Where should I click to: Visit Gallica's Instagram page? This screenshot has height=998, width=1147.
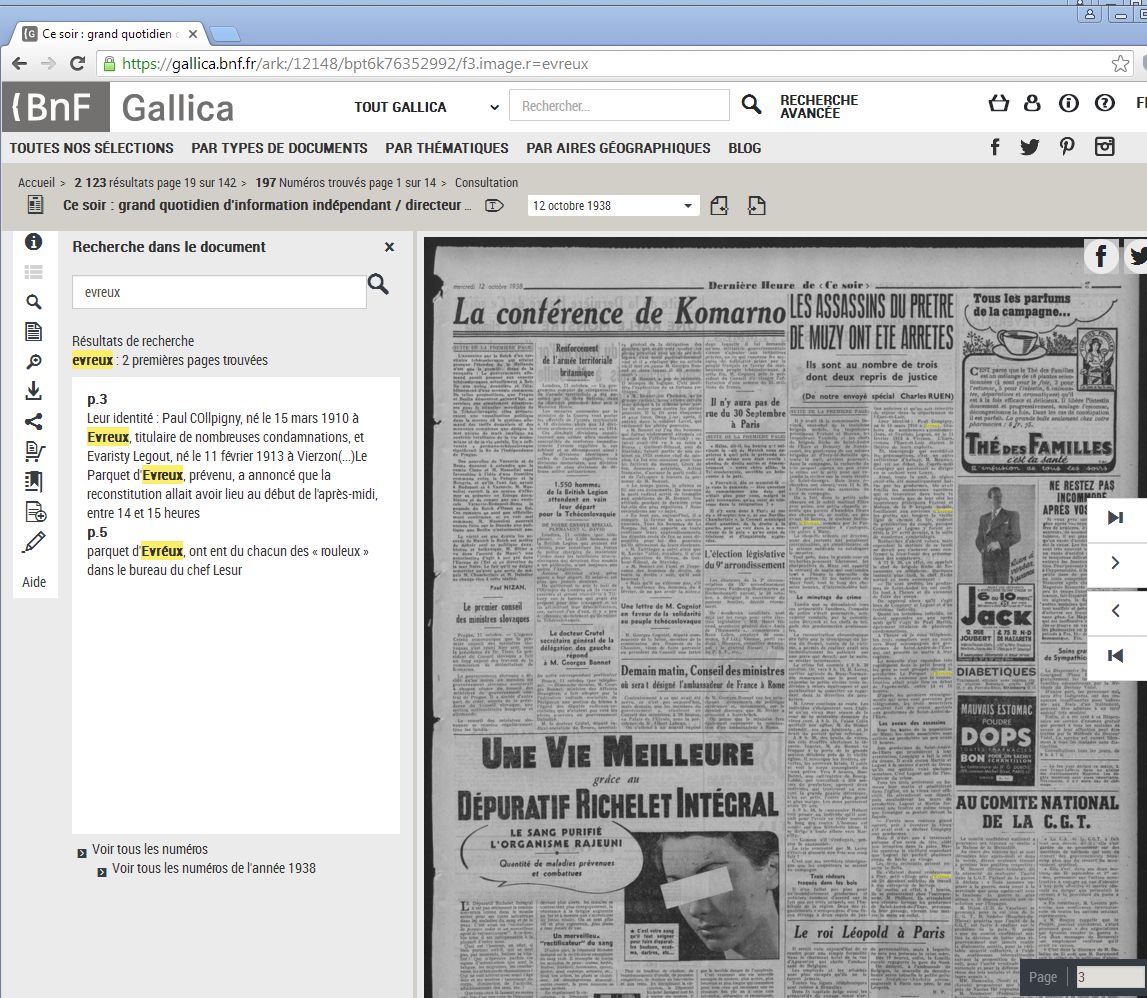click(x=1105, y=147)
